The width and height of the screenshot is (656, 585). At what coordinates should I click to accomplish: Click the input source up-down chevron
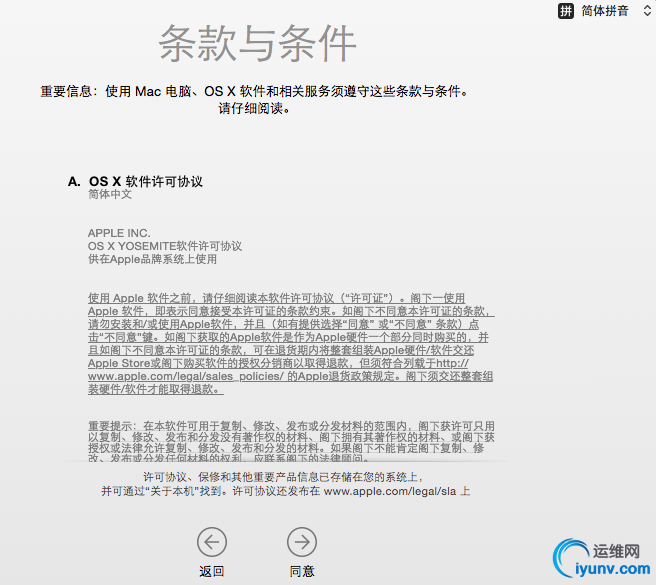647,10
